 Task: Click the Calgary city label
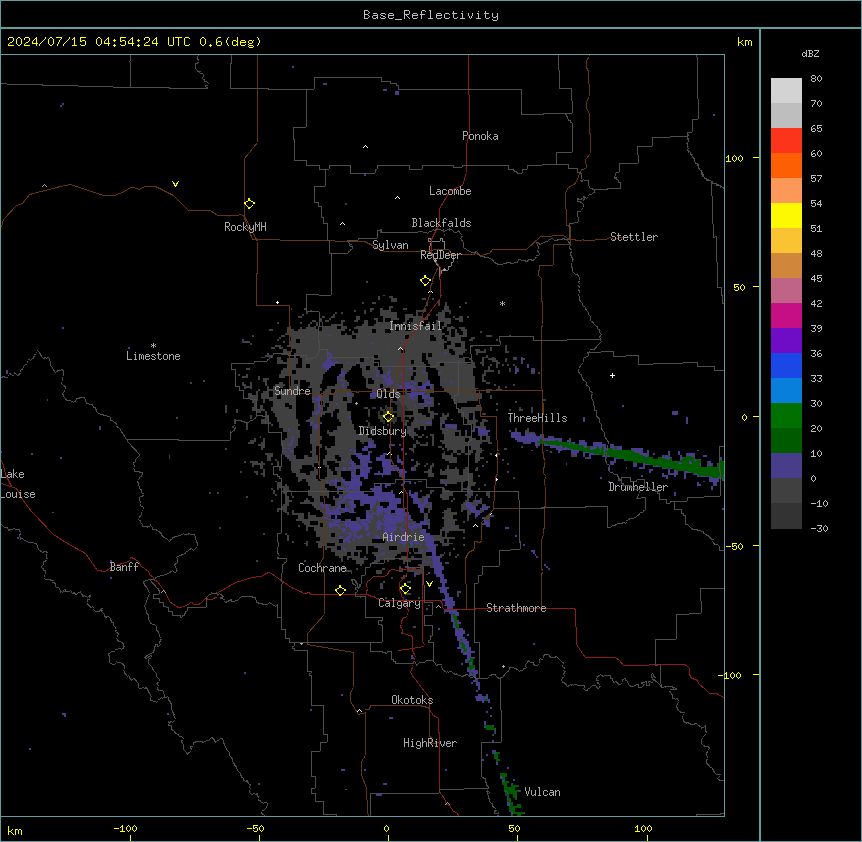(399, 603)
